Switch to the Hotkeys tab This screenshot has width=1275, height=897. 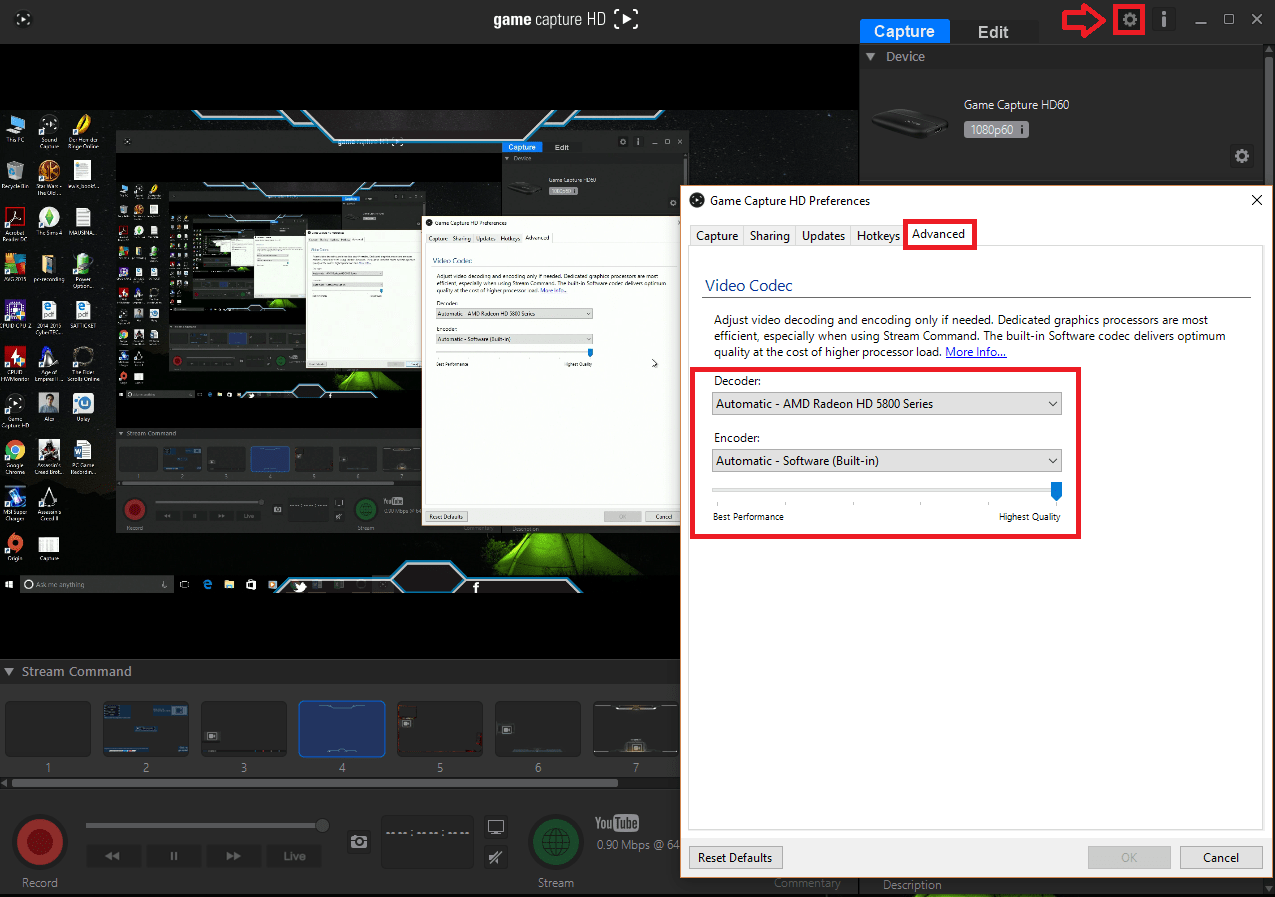point(877,235)
